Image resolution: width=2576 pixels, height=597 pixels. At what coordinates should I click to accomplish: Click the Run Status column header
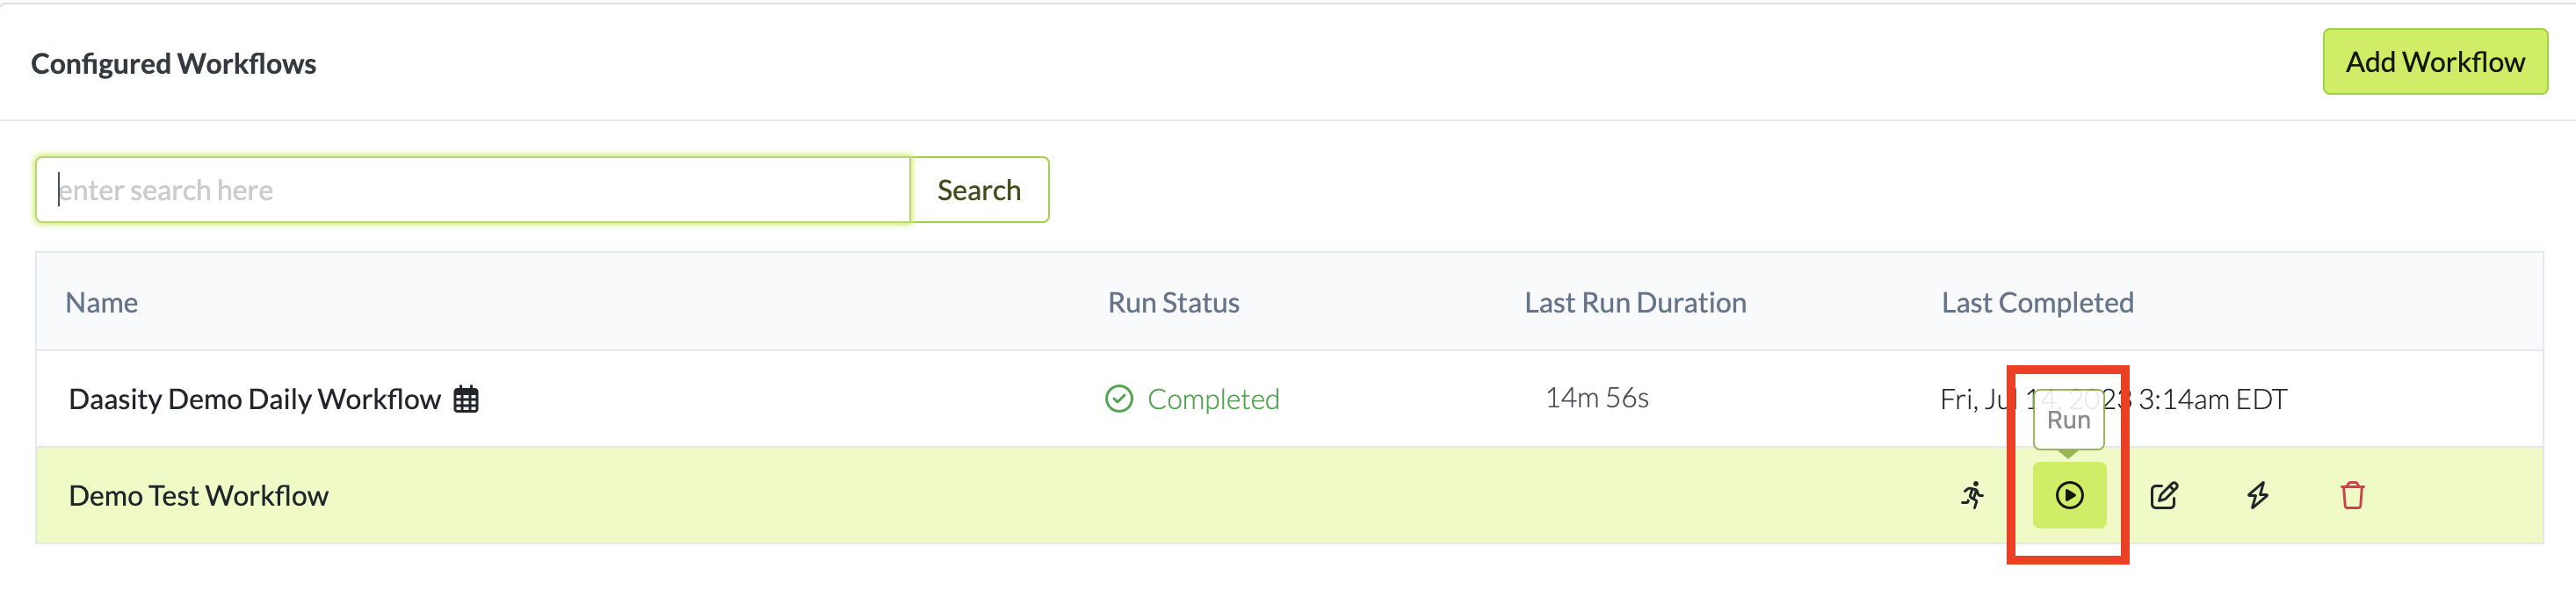[1173, 303]
